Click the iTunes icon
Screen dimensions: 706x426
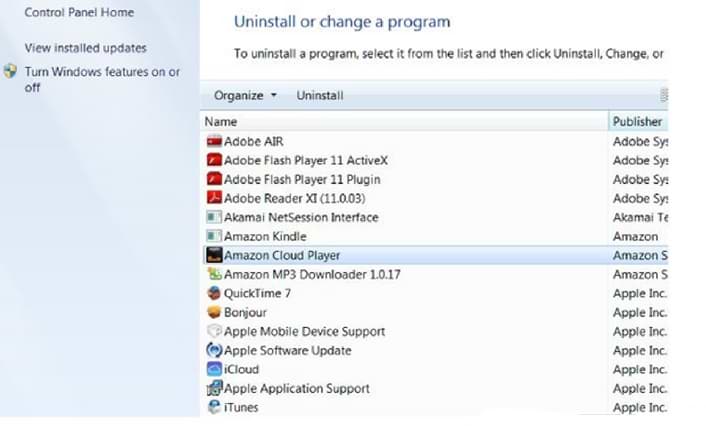214,407
